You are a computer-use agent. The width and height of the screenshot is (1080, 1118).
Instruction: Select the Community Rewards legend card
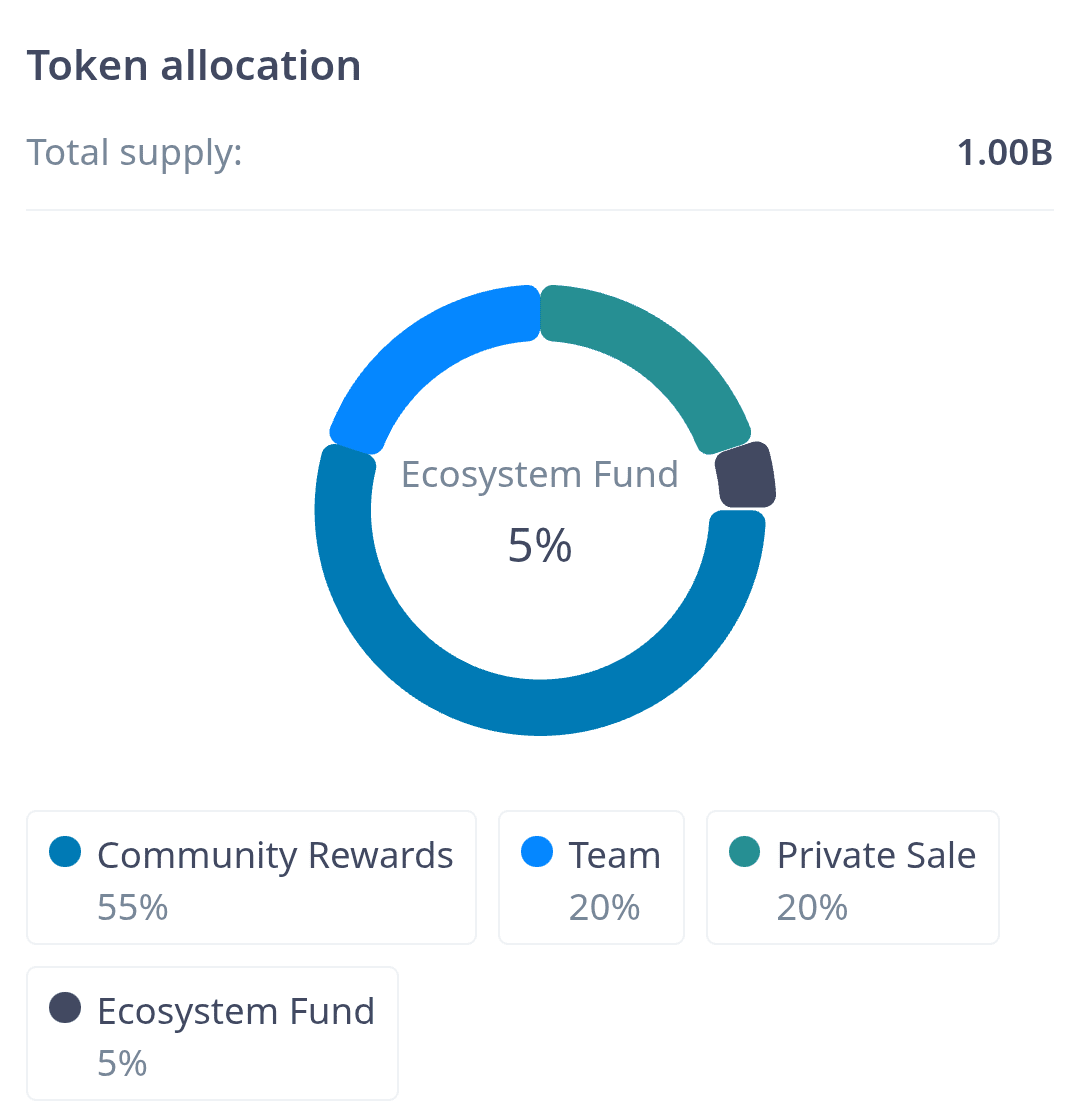pos(251,877)
